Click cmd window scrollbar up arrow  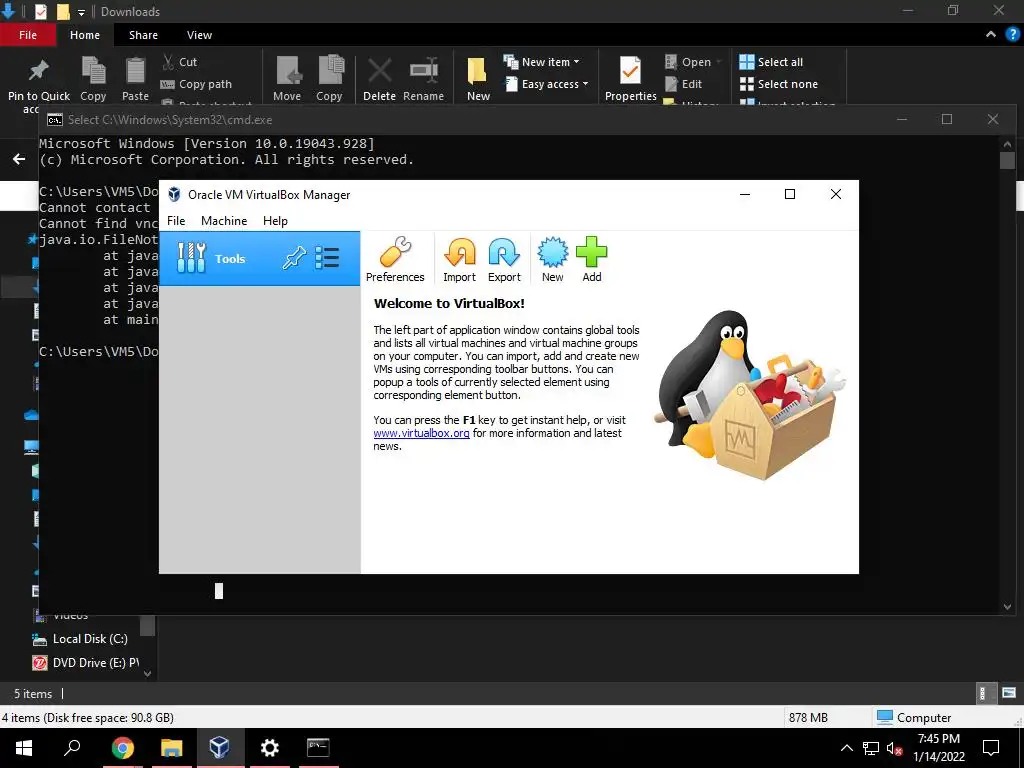pos(1007,144)
